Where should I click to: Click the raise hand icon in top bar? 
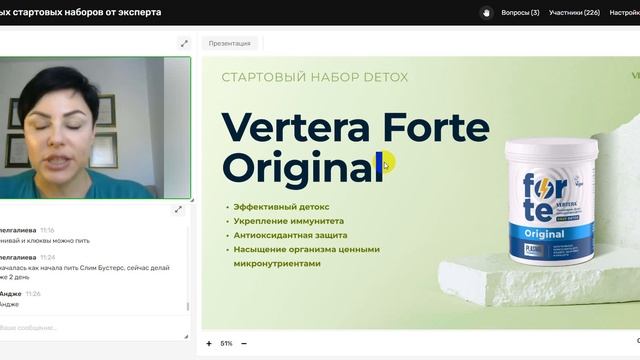[486, 13]
